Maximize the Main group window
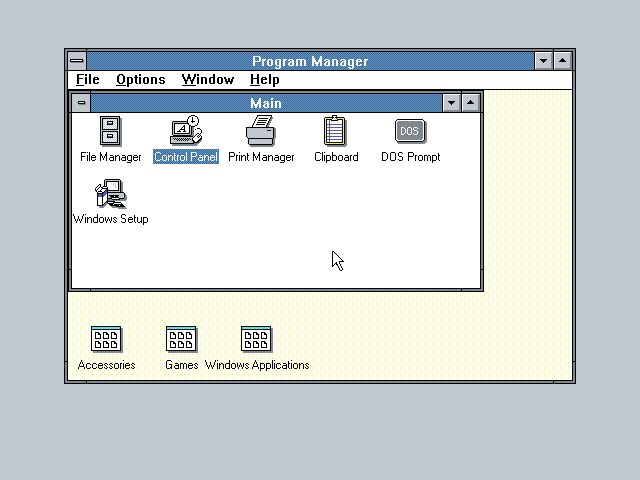640x480 pixels. [x=471, y=103]
